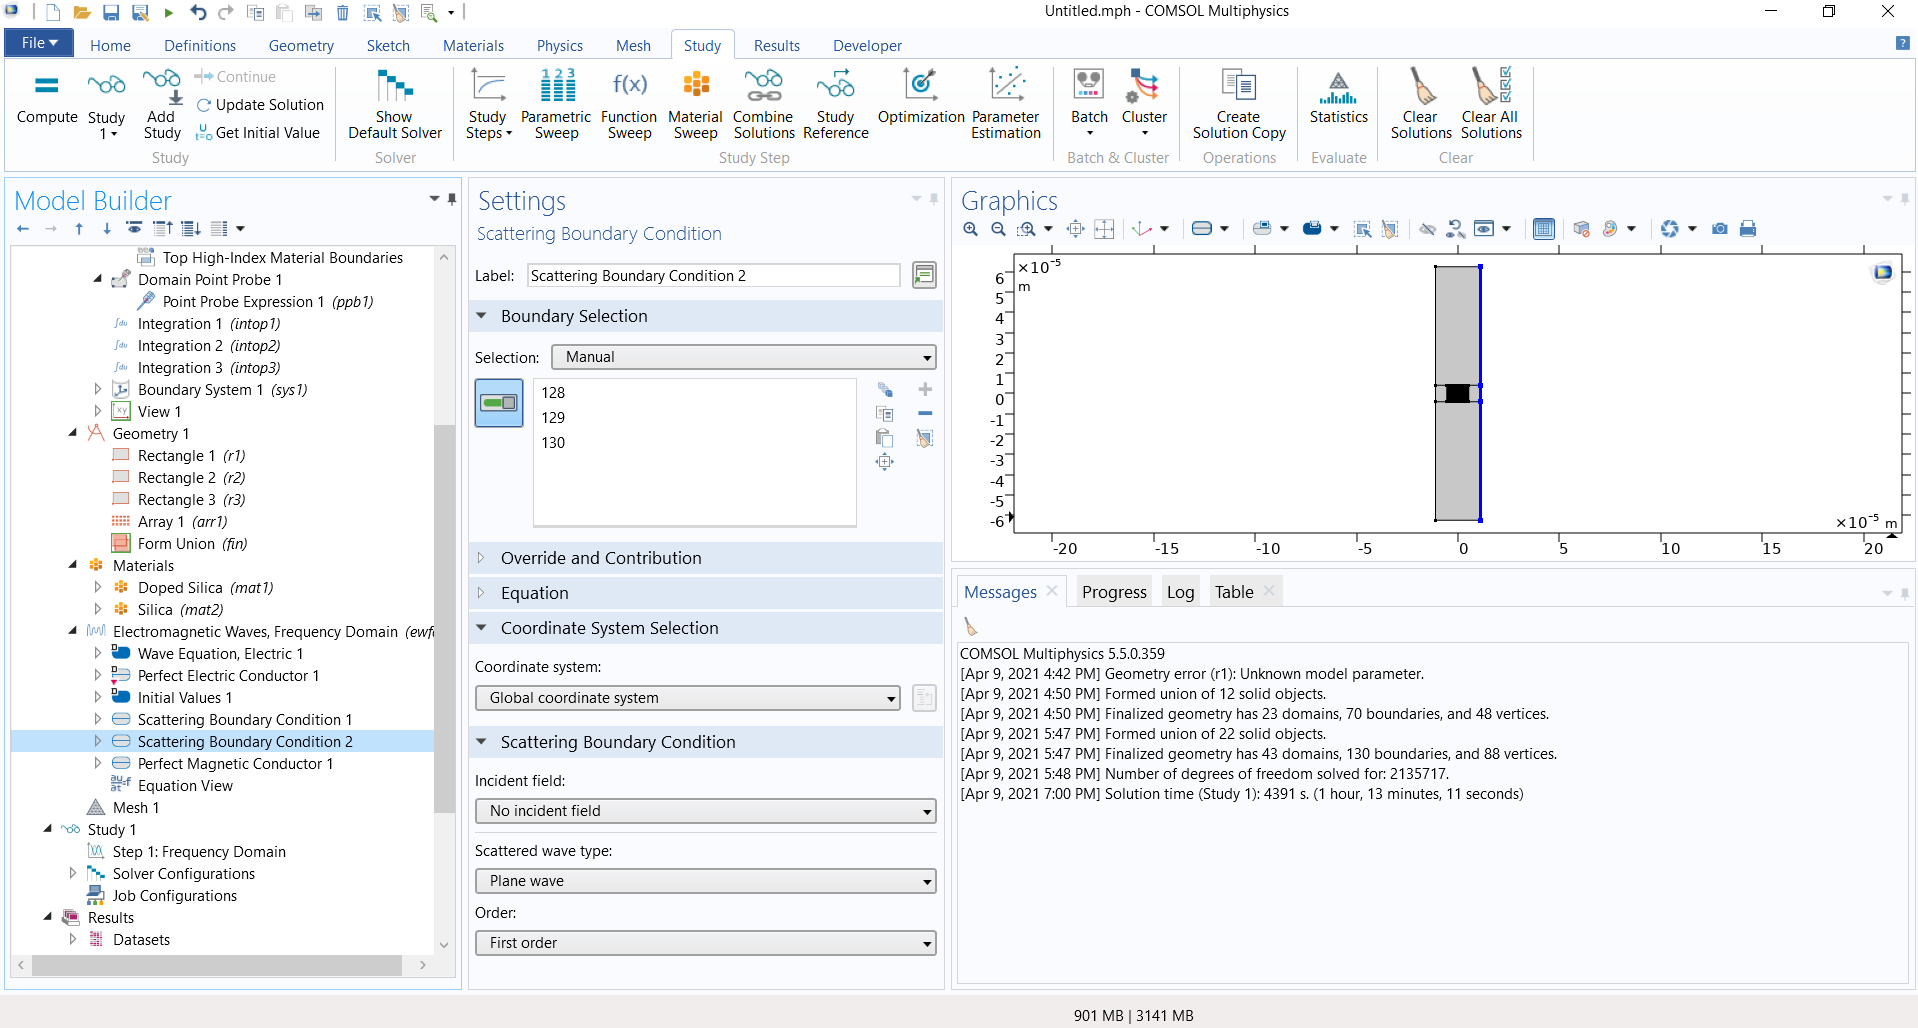Collapse Geometry 1 tree node
This screenshot has height=1028, width=1918.
click(73, 433)
